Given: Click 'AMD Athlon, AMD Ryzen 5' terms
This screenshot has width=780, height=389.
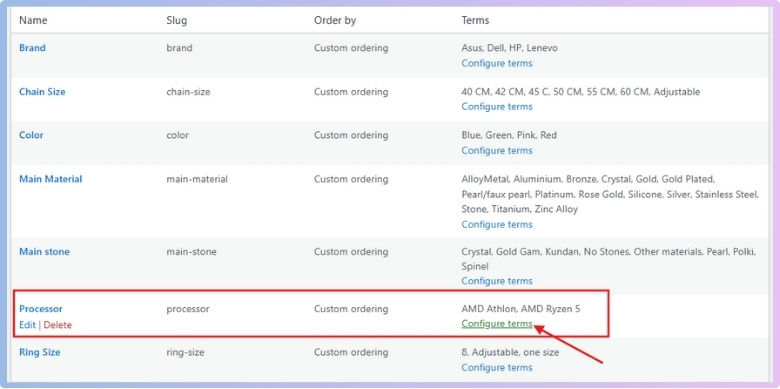Looking at the screenshot, I should point(521,309).
